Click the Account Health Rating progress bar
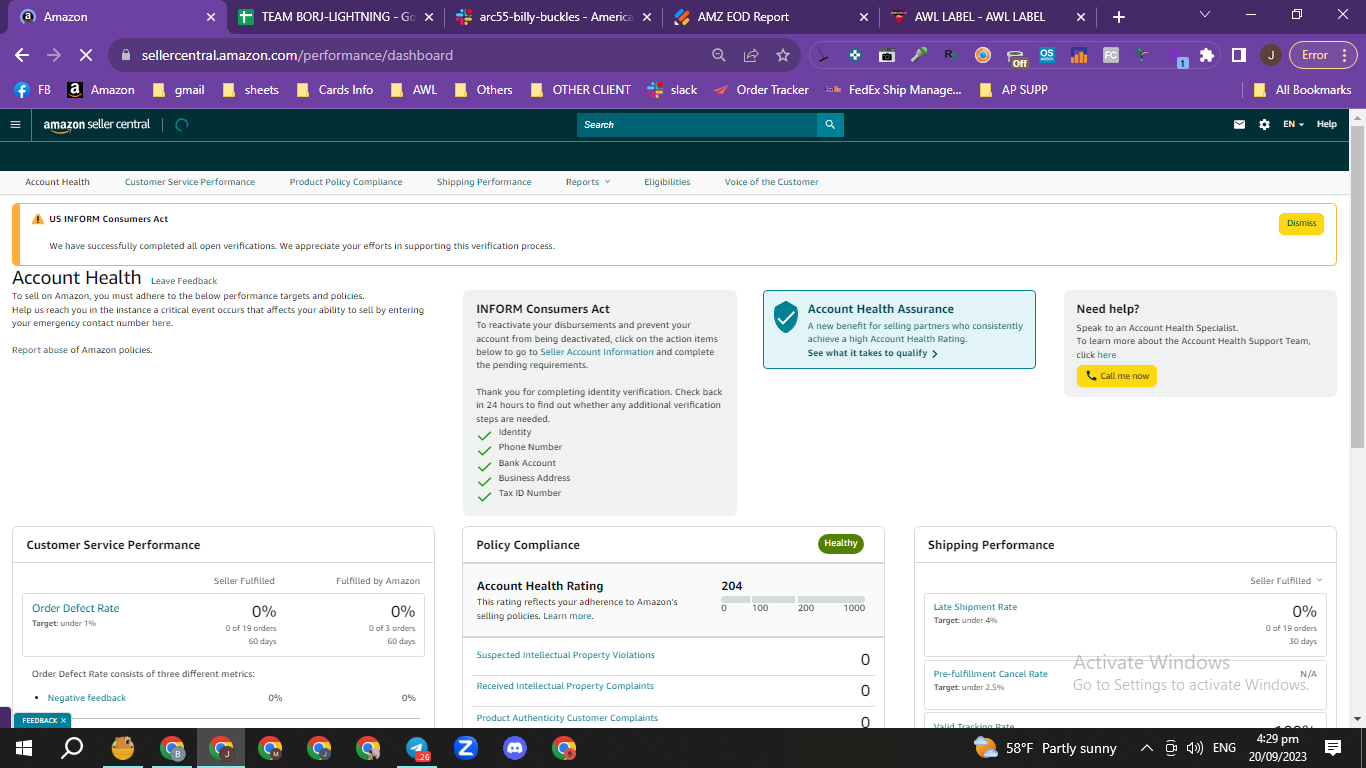The height and width of the screenshot is (768, 1366). point(793,599)
